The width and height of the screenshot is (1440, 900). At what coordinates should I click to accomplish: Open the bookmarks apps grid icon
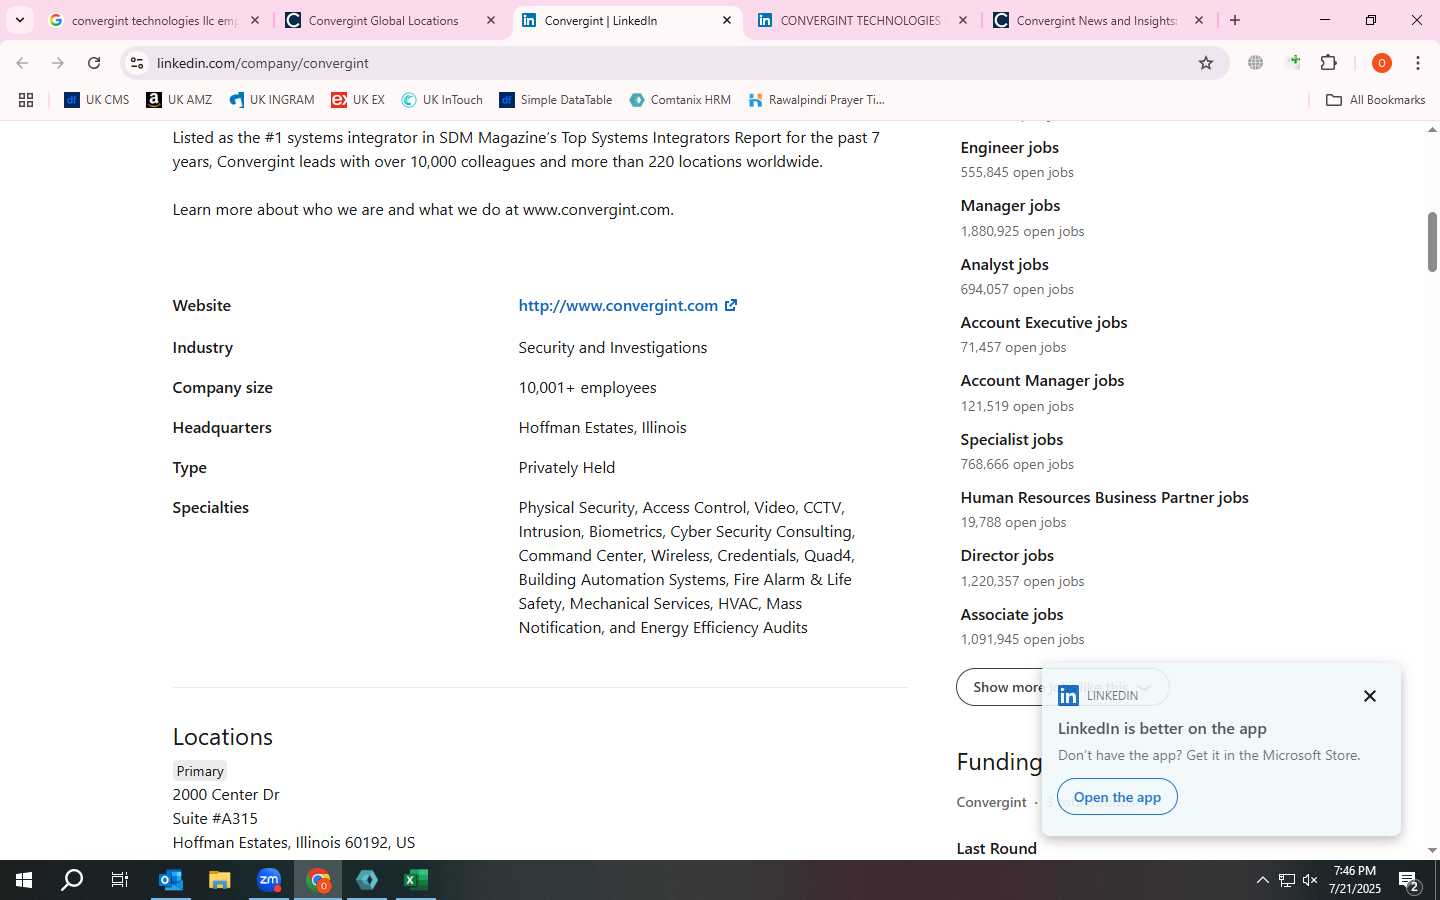click(x=26, y=100)
